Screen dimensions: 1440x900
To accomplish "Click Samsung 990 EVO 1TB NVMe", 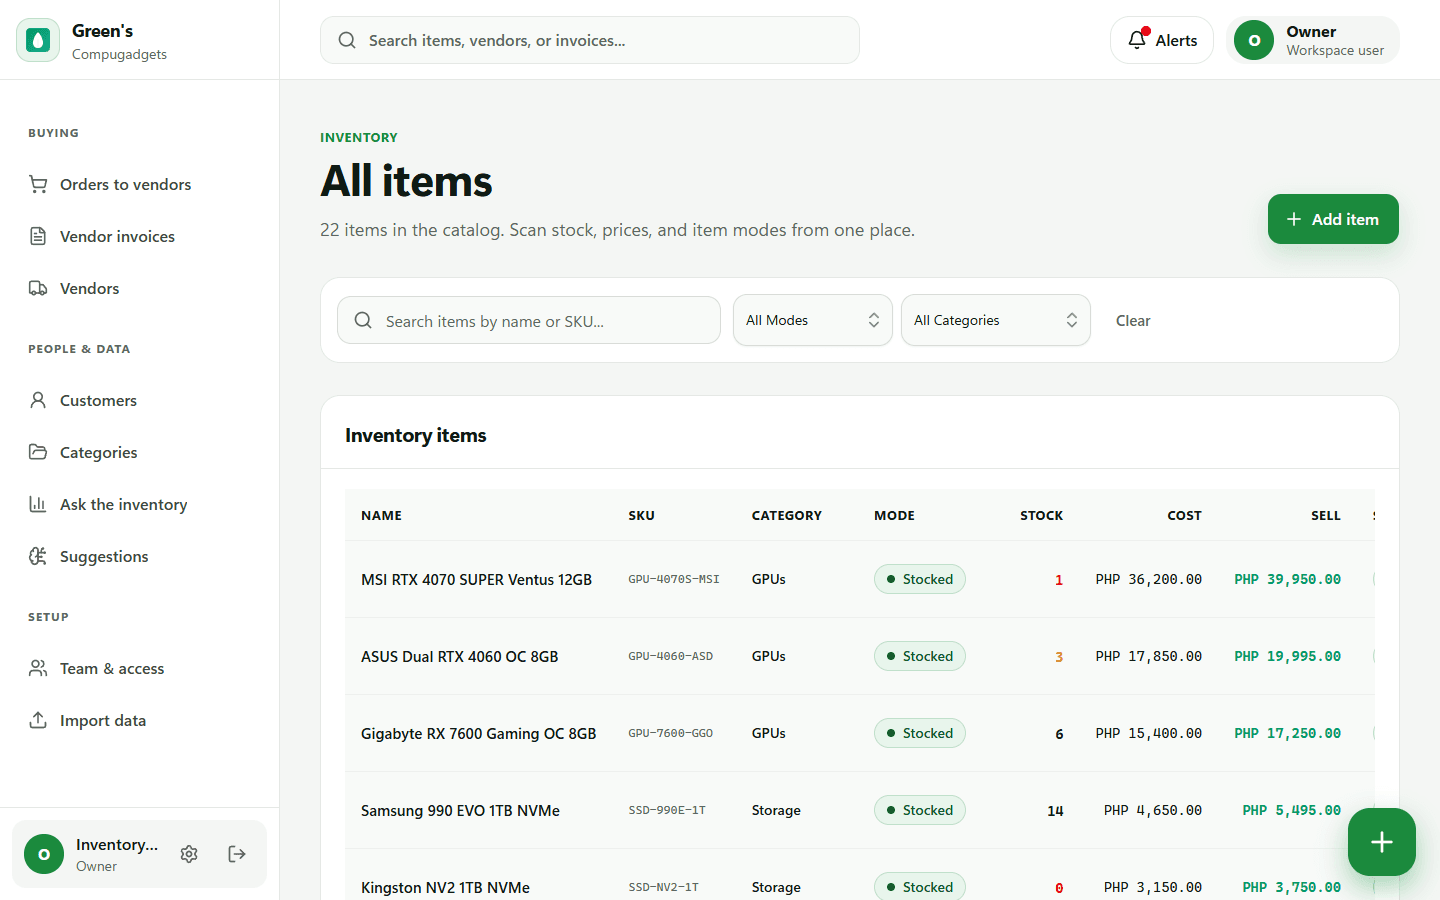I will pyautogui.click(x=460, y=810).
